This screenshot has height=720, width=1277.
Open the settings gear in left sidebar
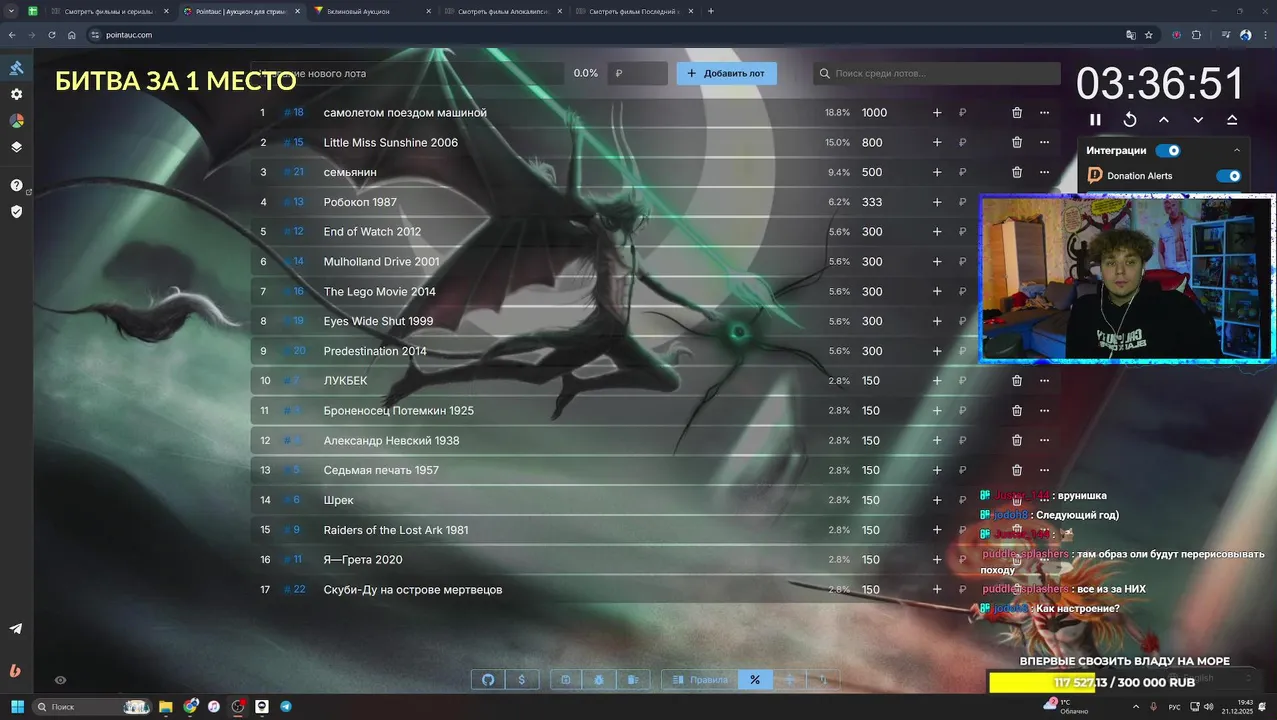(x=16, y=94)
